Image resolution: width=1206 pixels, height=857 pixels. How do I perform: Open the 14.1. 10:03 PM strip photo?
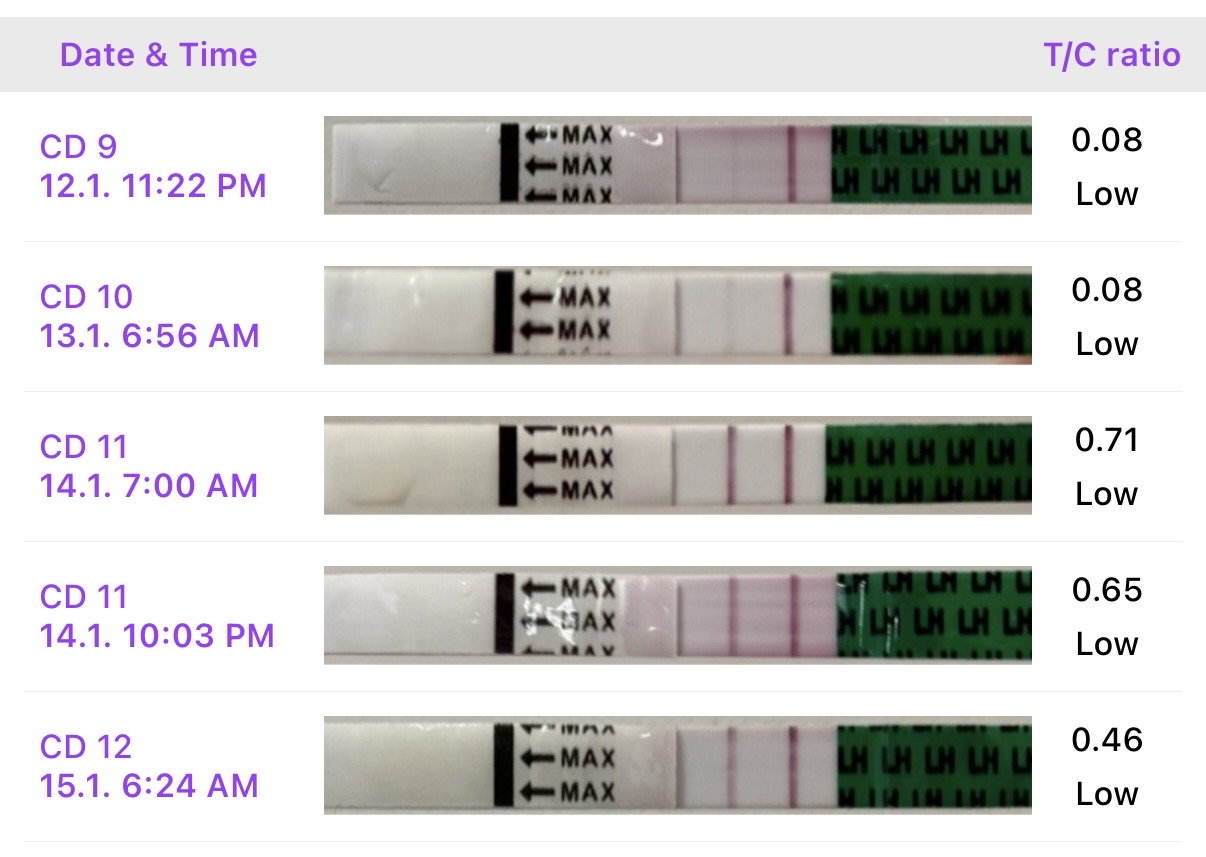pyautogui.click(x=677, y=616)
